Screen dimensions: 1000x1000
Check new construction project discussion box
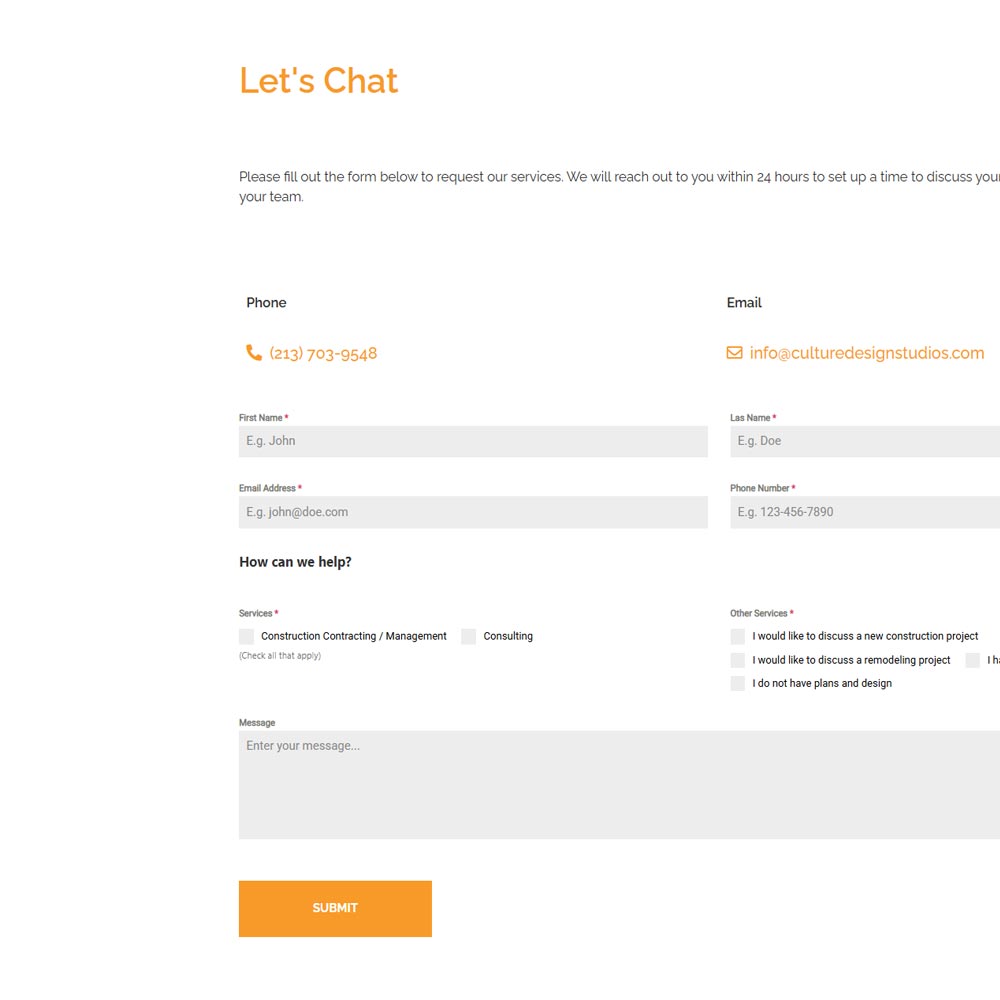pos(738,636)
